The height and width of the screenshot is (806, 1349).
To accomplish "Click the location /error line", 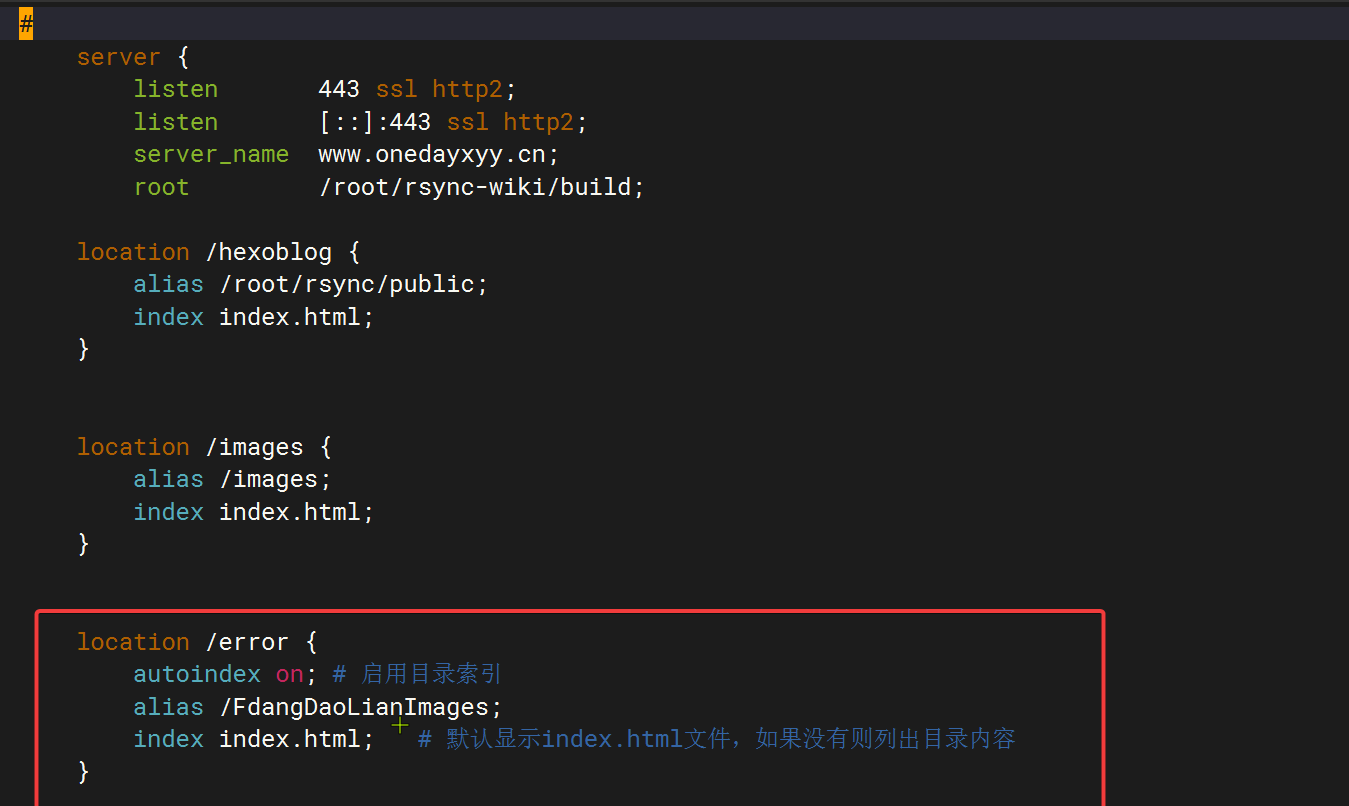I will 197,642.
